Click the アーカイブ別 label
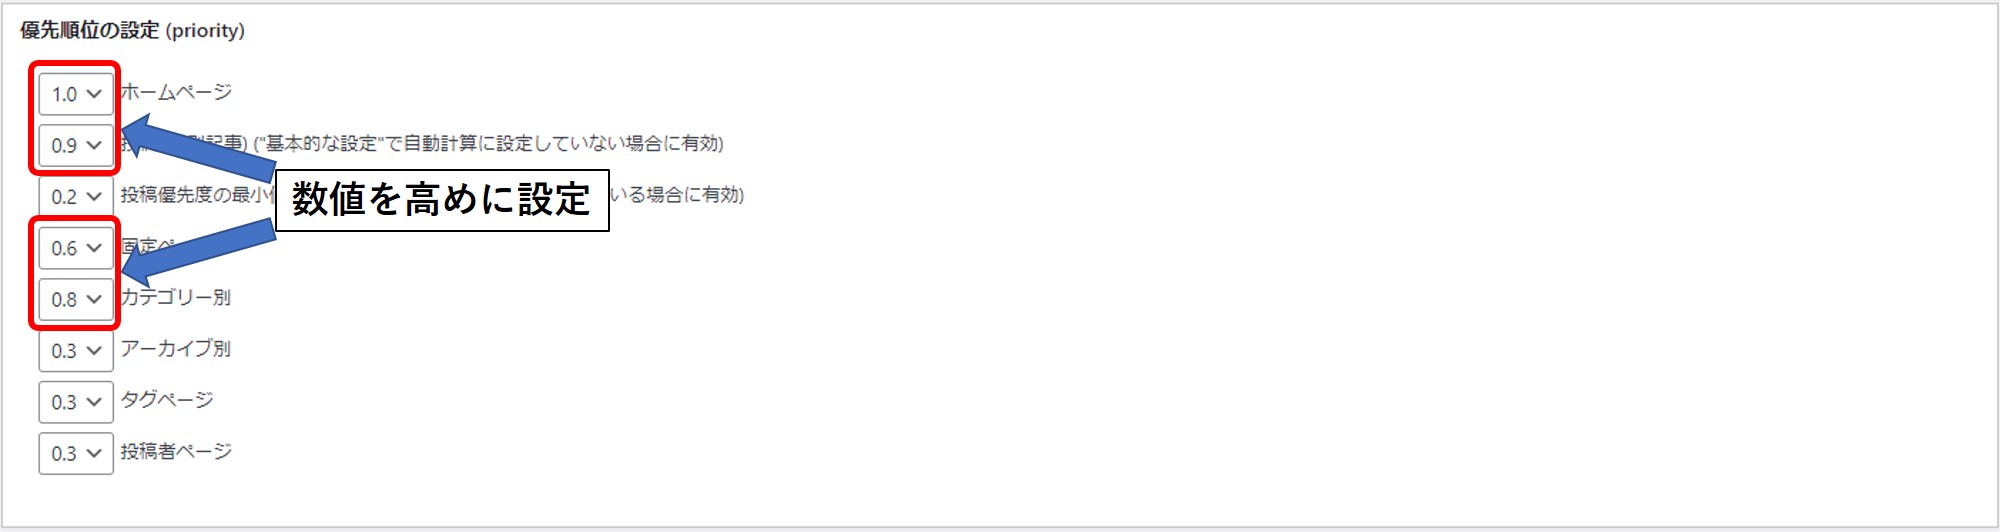The width and height of the screenshot is (2000, 532). [x=176, y=348]
